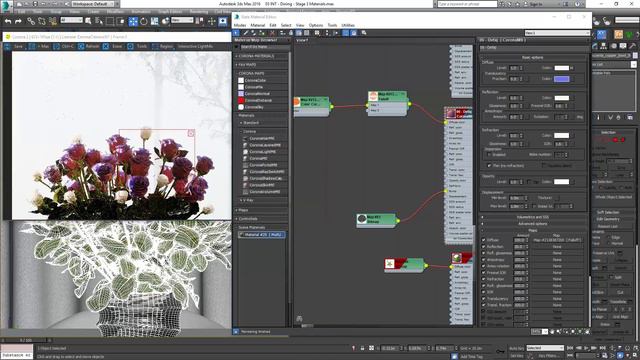Enable Dispersion Enabled checkbox
The height and width of the screenshot is (360, 640).
[489, 155]
